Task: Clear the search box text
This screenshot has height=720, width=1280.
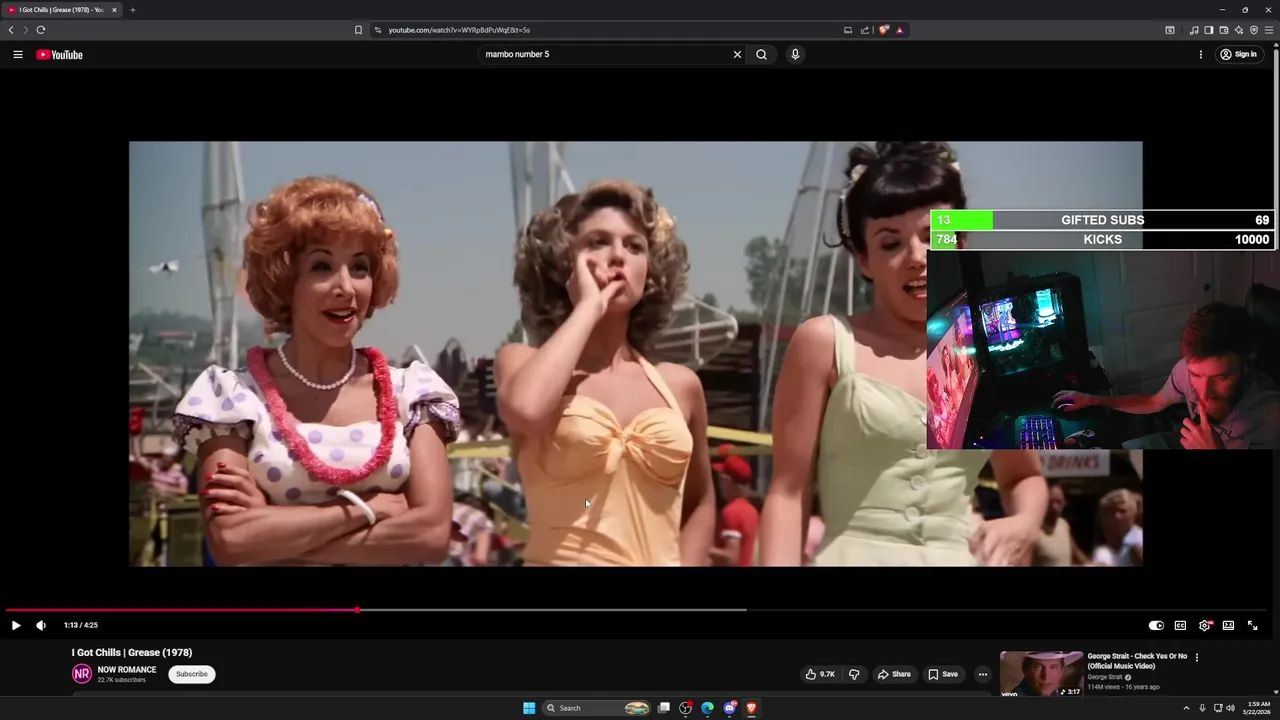Action: 737,55
